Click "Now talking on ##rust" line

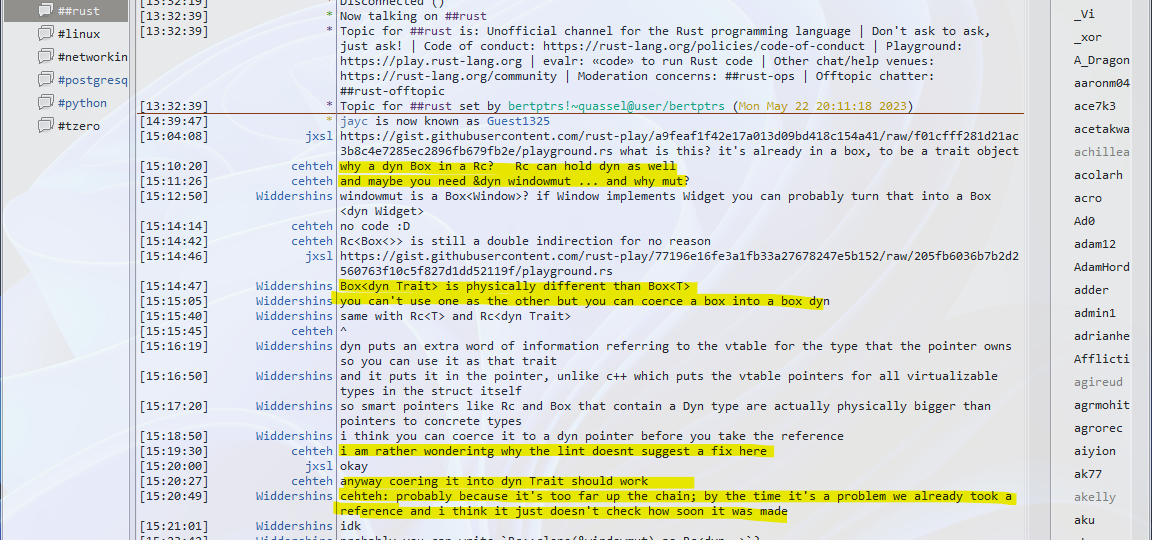[x=413, y=16]
